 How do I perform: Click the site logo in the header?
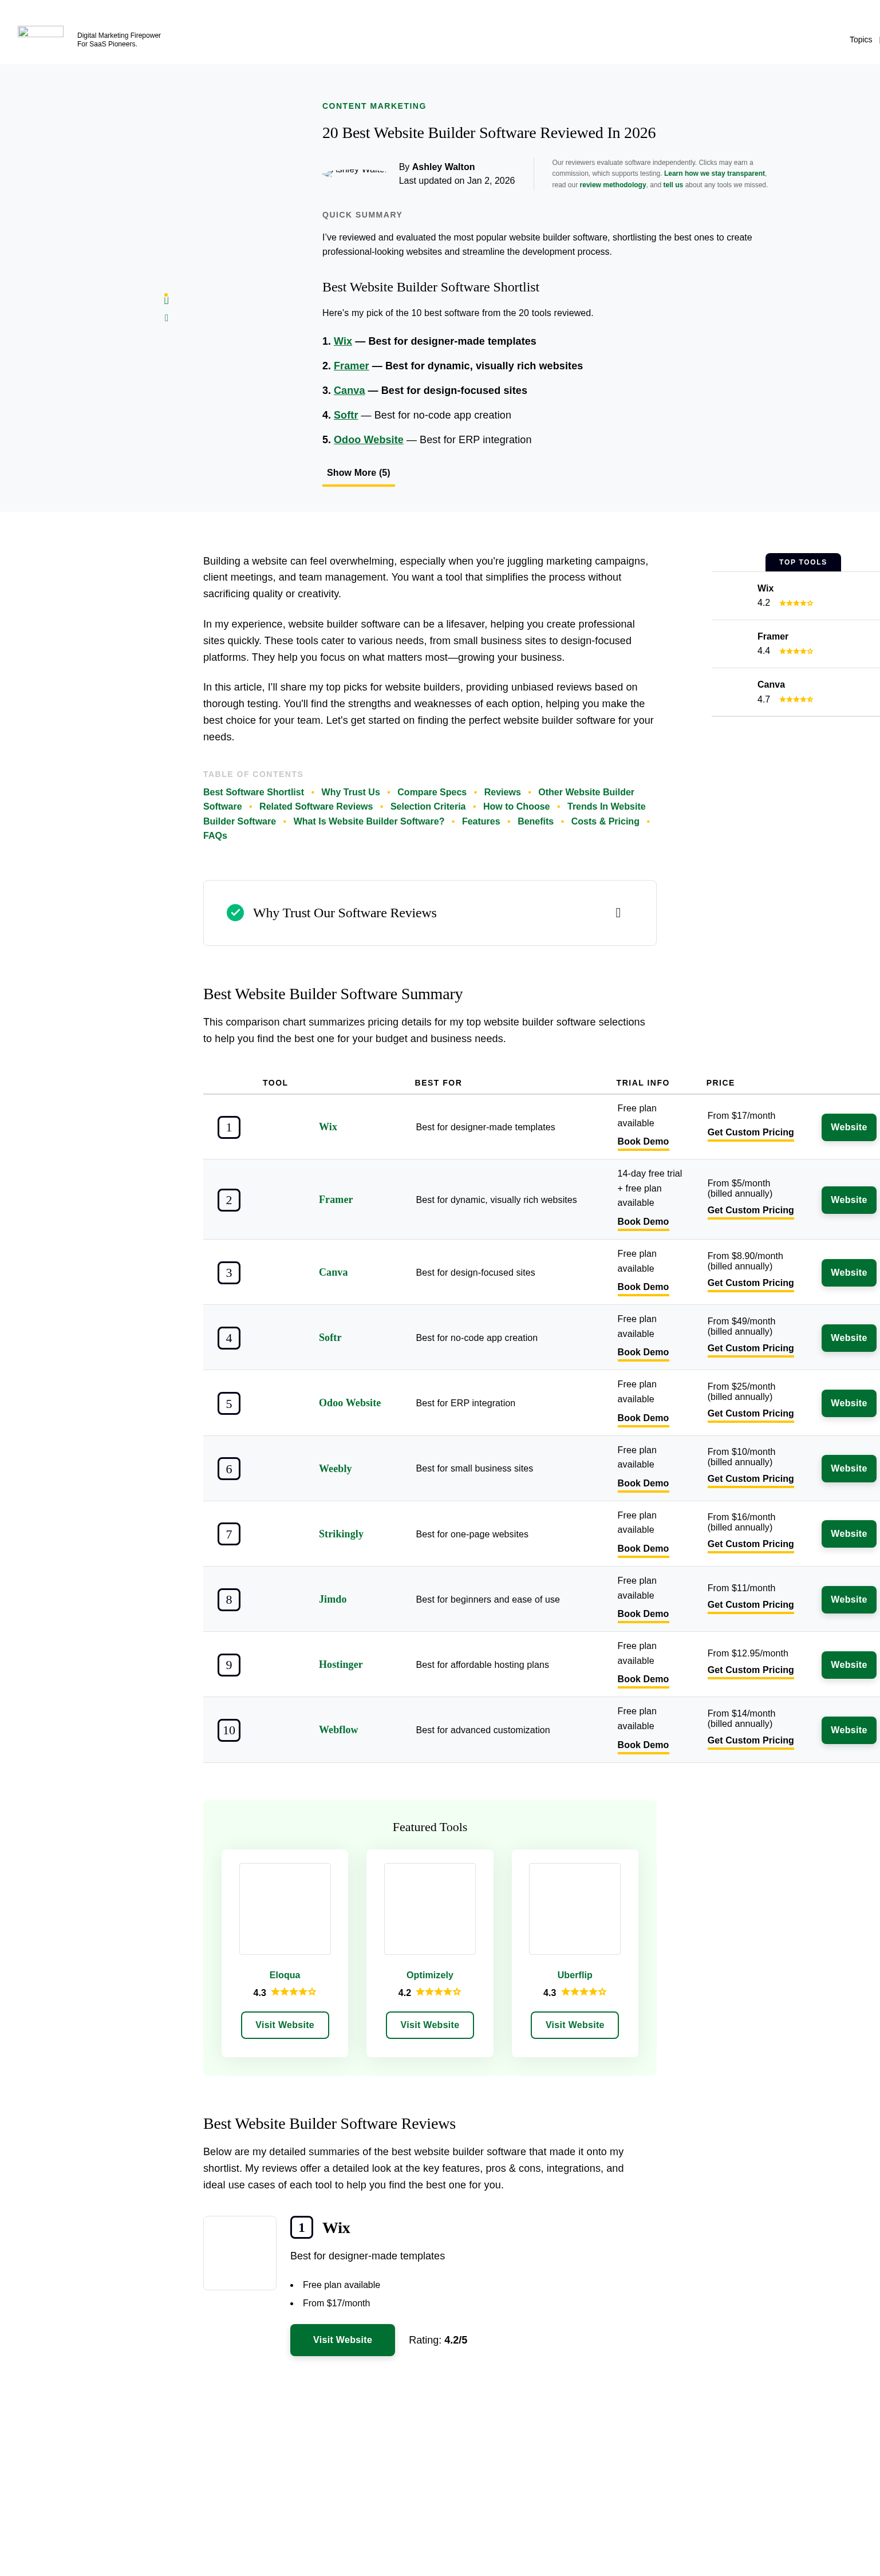(x=40, y=32)
